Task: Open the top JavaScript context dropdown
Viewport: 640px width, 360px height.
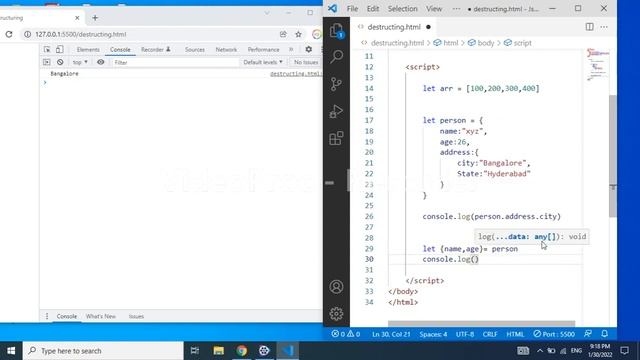Action: pos(80,62)
